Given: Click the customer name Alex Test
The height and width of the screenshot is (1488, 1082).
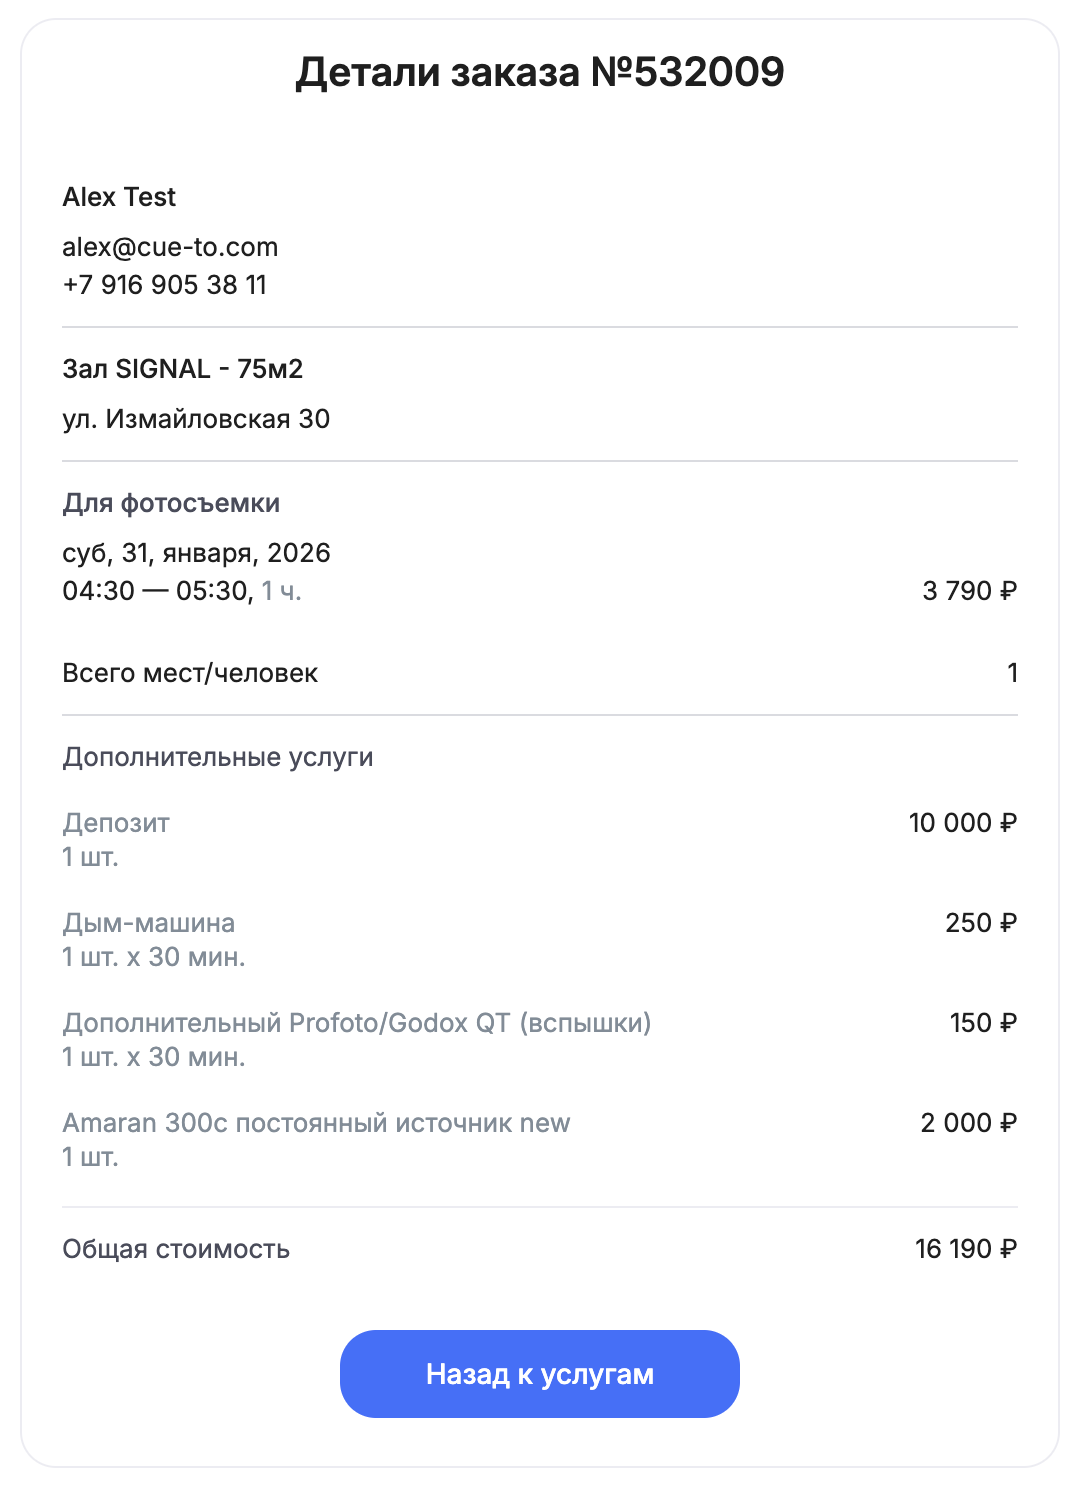Looking at the screenshot, I should click(119, 197).
